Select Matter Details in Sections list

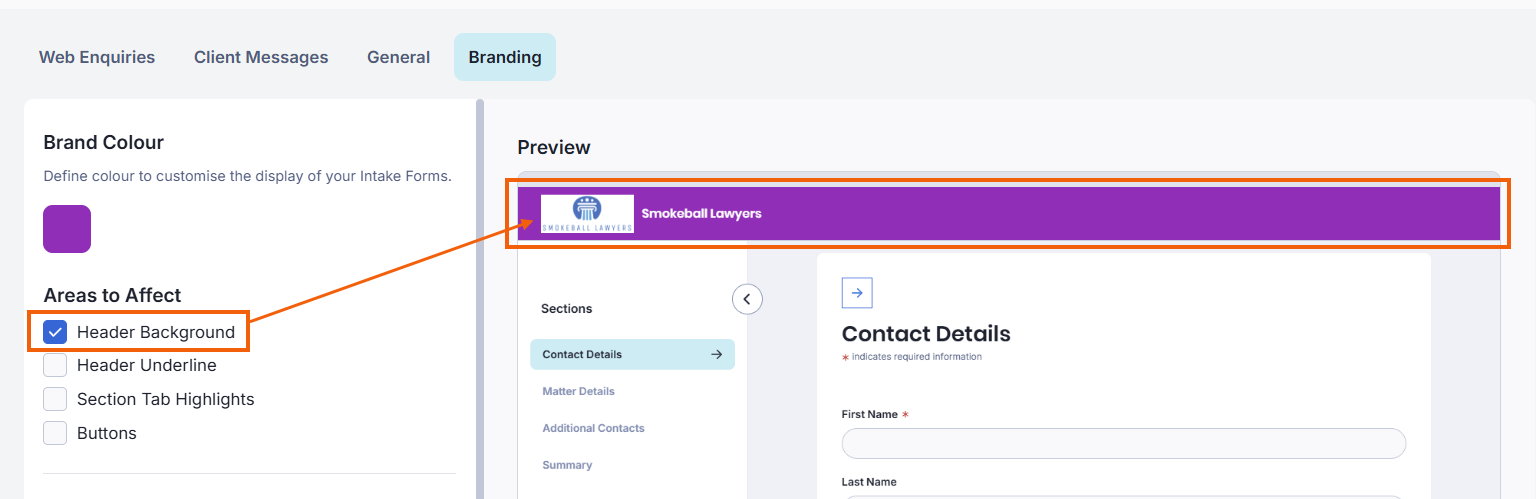[x=578, y=391]
